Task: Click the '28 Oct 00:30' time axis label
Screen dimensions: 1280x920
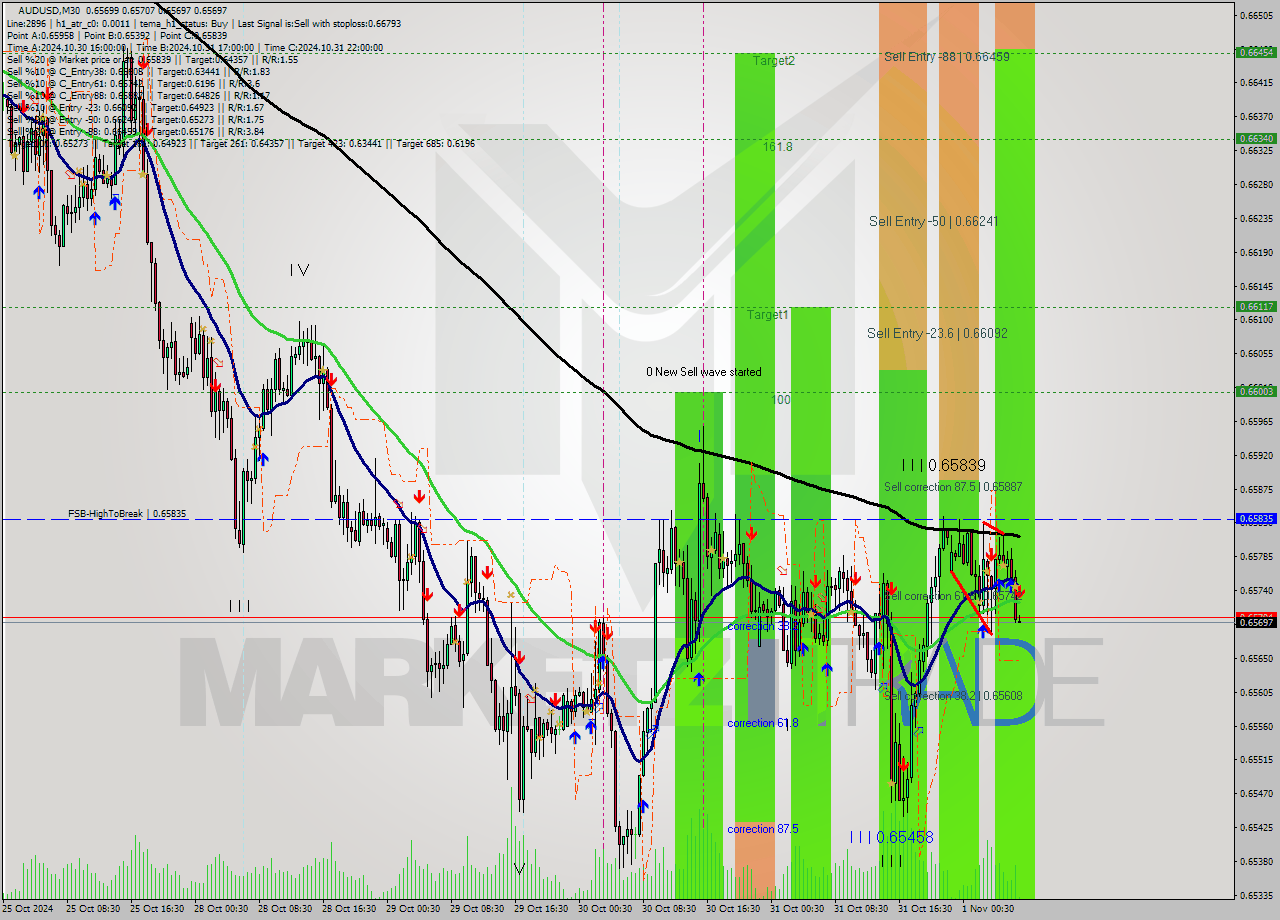Action: (222, 908)
